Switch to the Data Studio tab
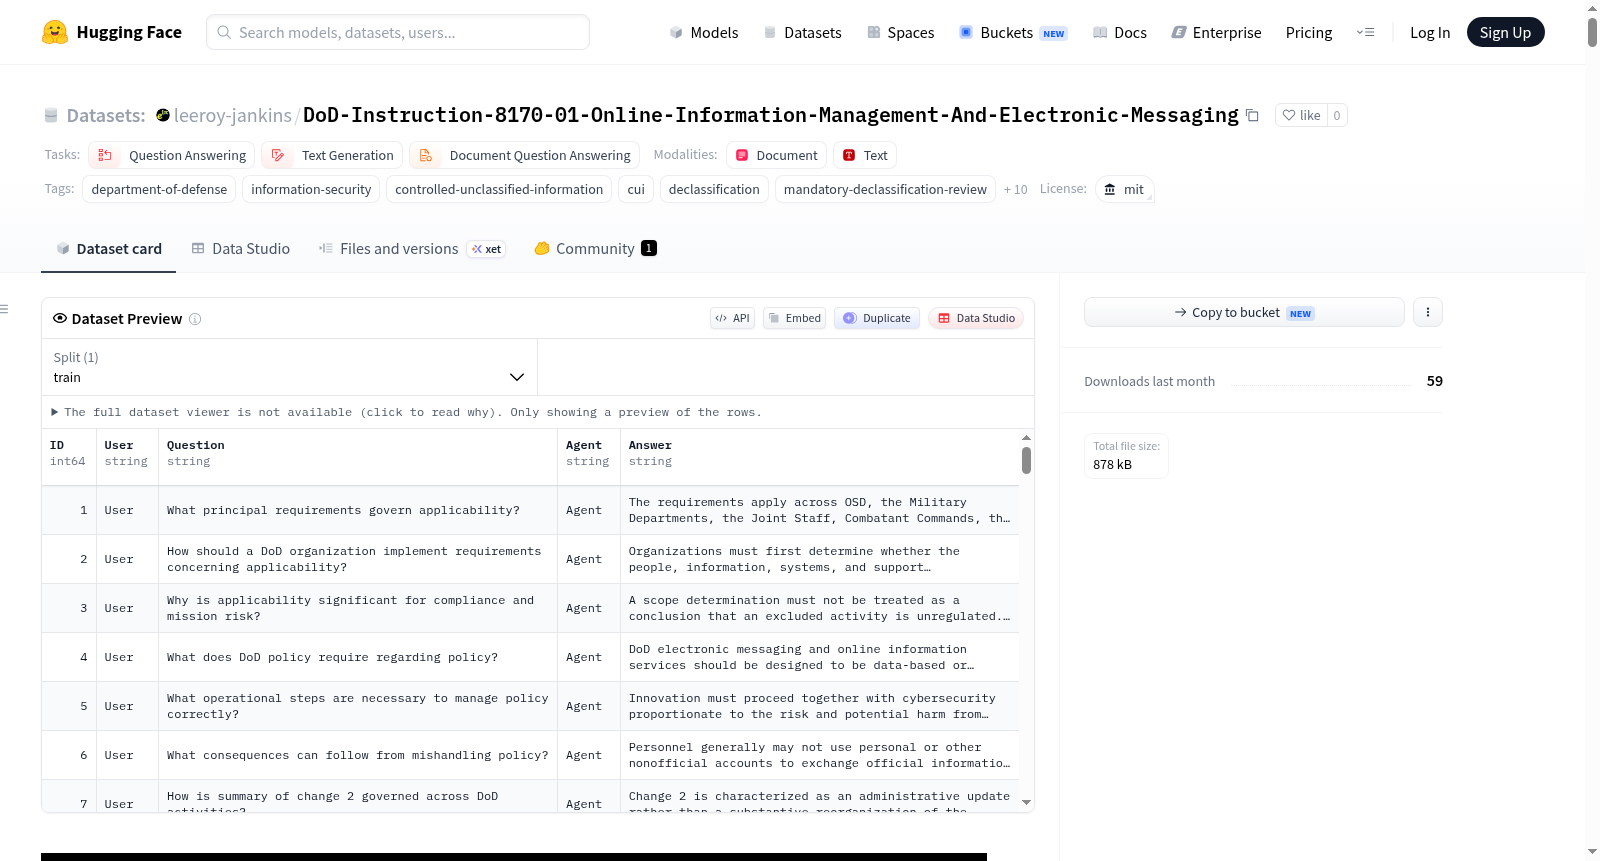The width and height of the screenshot is (1600, 861). pyautogui.click(x=241, y=249)
